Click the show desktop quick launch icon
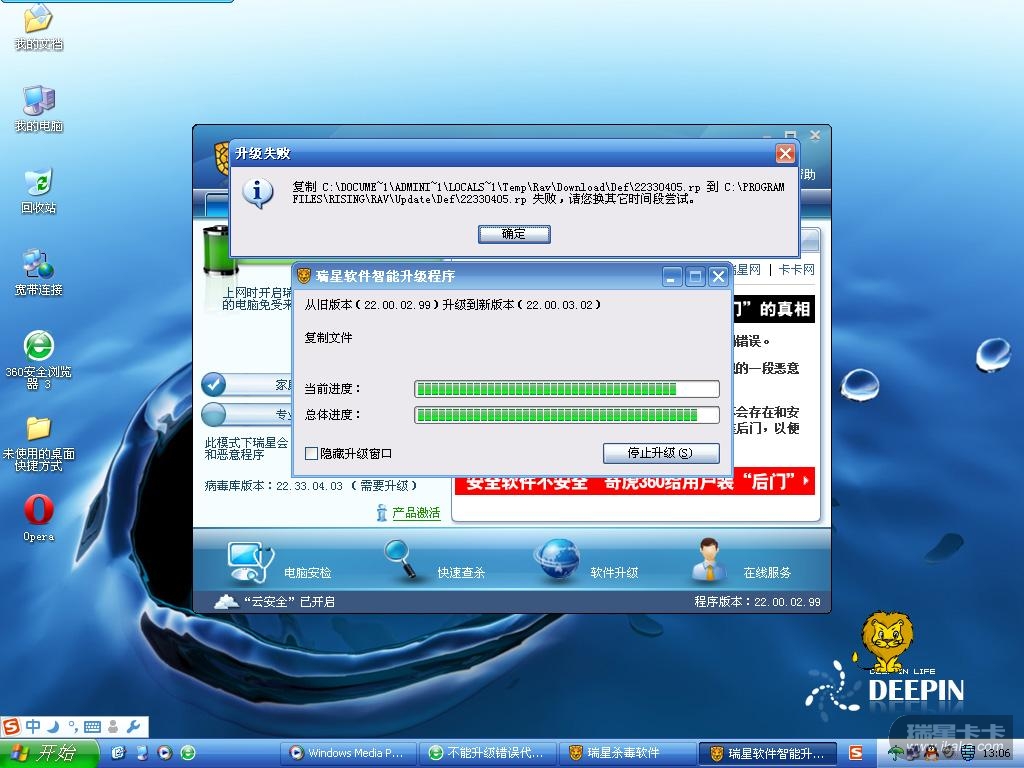The height and width of the screenshot is (768, 1024). 119,753
